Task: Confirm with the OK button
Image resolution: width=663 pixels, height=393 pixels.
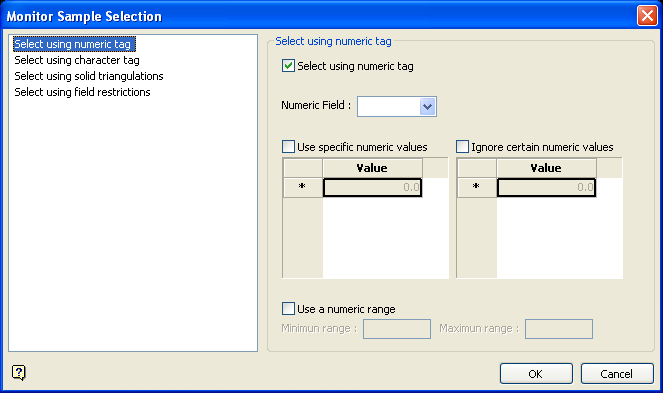Action: (x=536, y=374)
